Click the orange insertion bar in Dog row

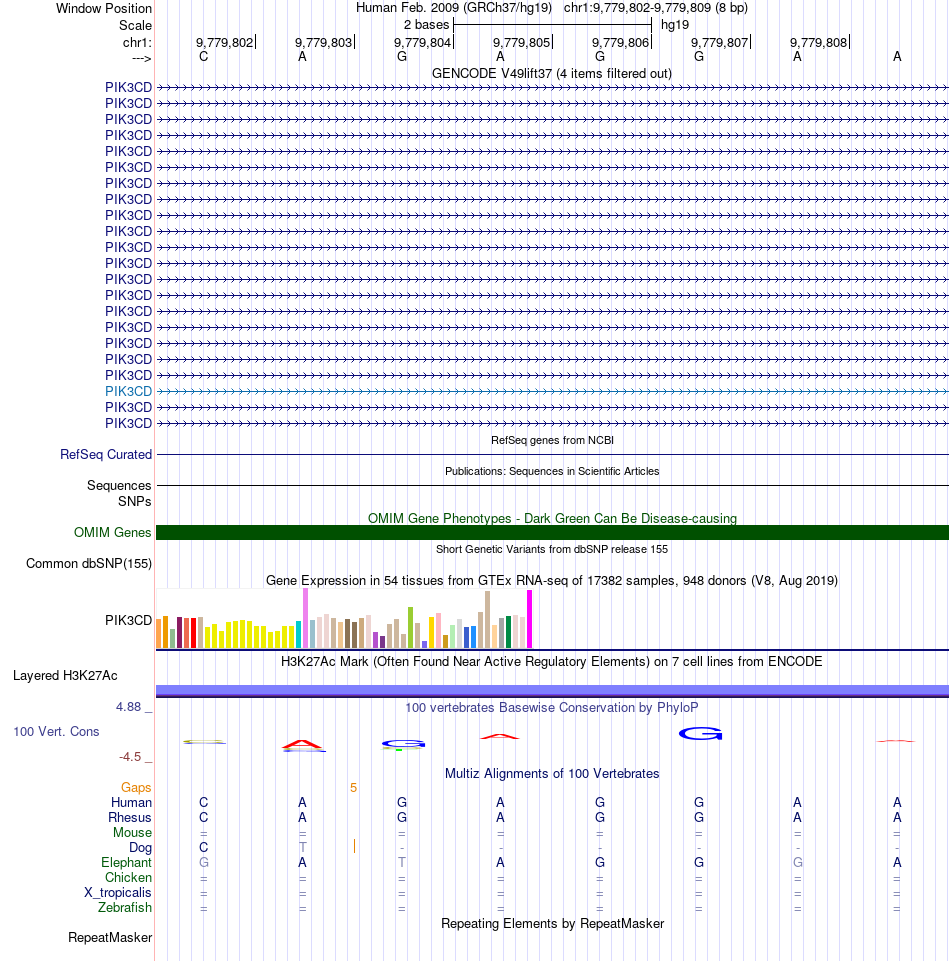click(x=354, y=846)
